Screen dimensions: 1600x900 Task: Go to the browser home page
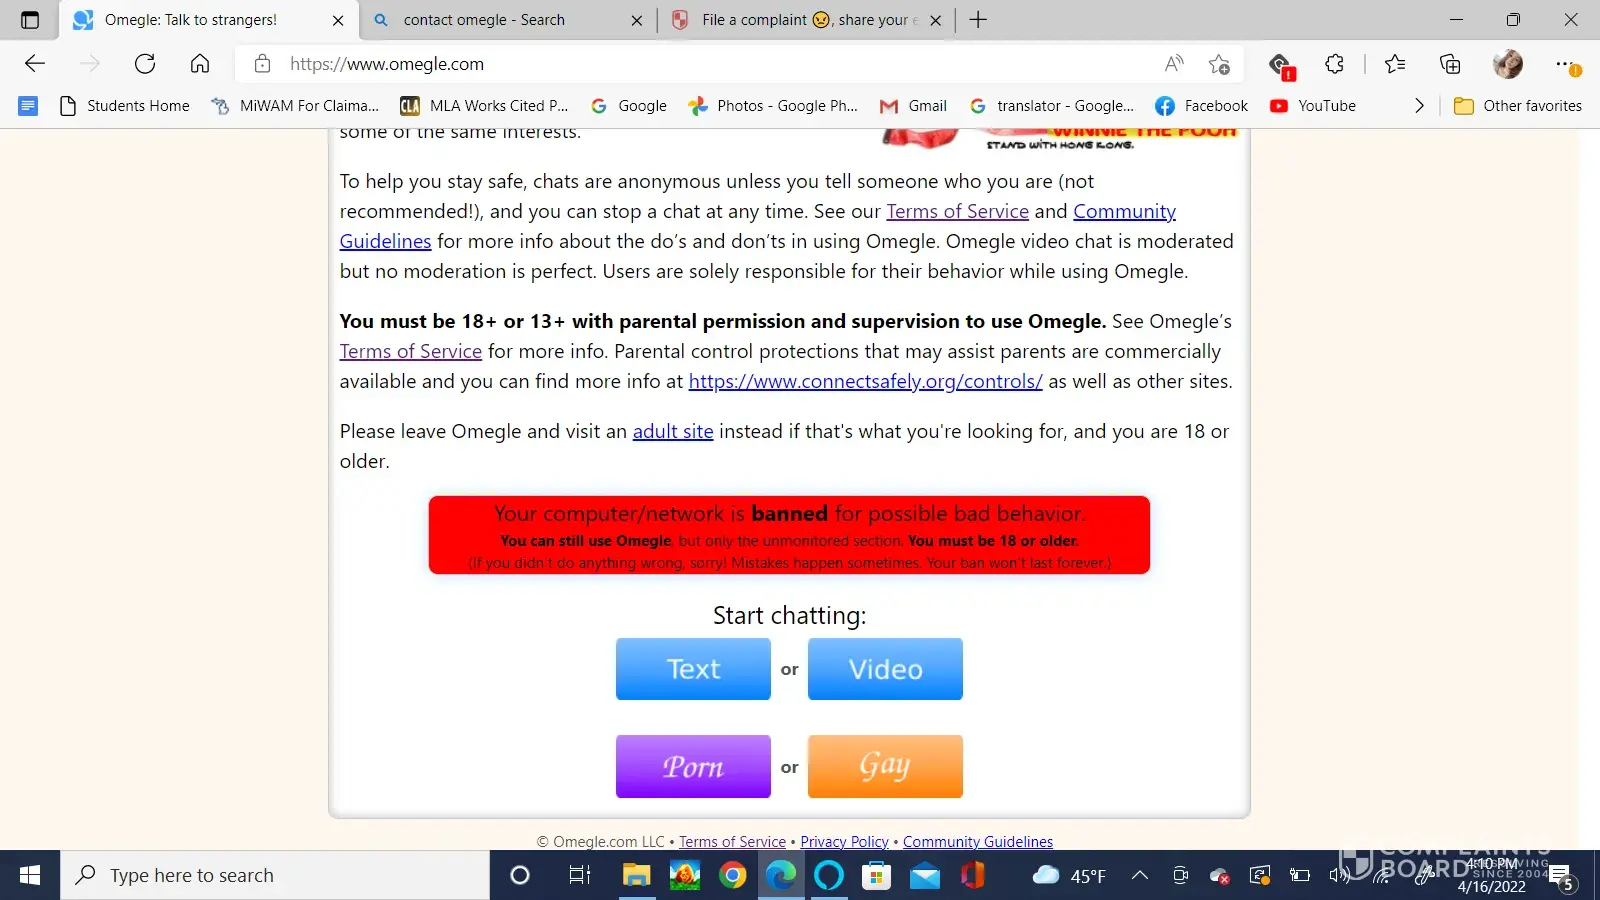(x=200, y=64)
